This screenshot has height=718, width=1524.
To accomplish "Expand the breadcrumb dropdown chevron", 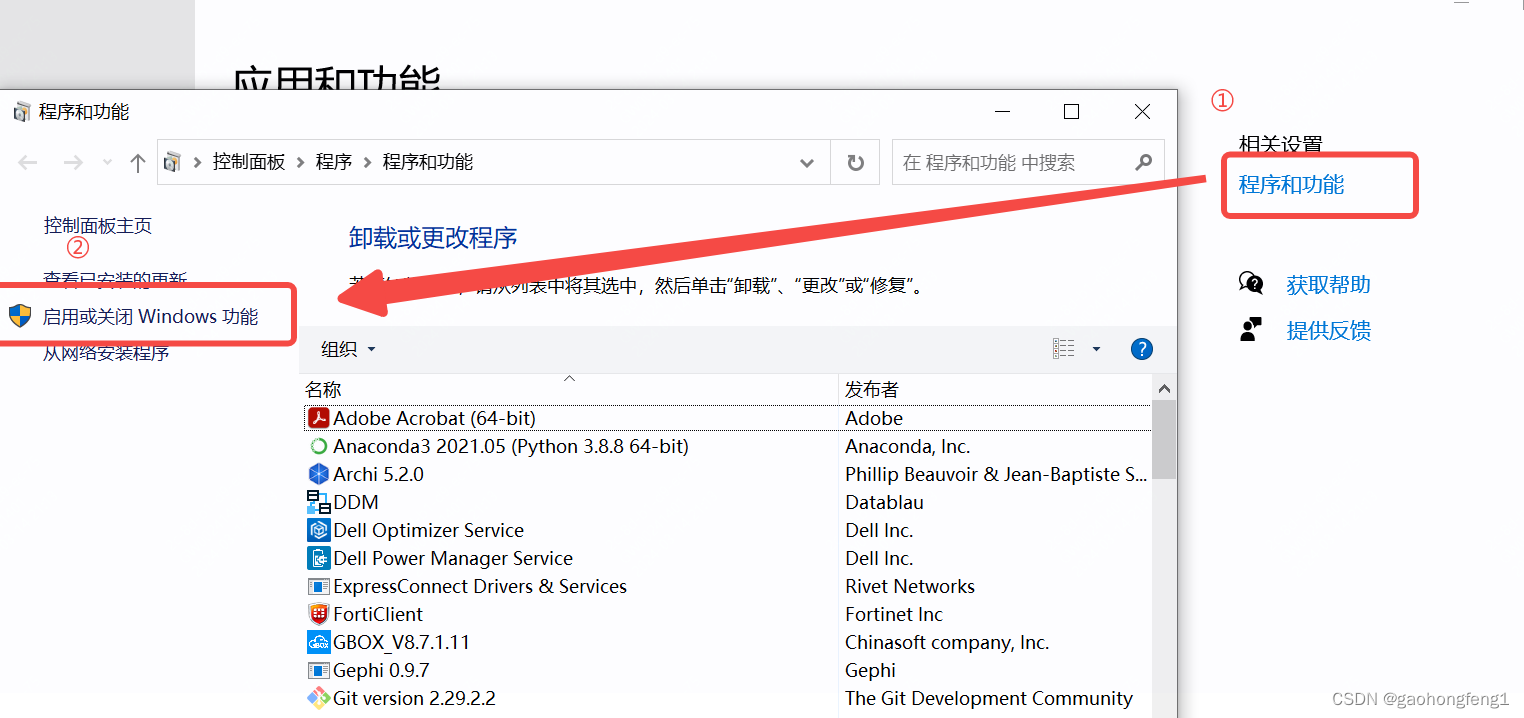I will coord(806,161).
